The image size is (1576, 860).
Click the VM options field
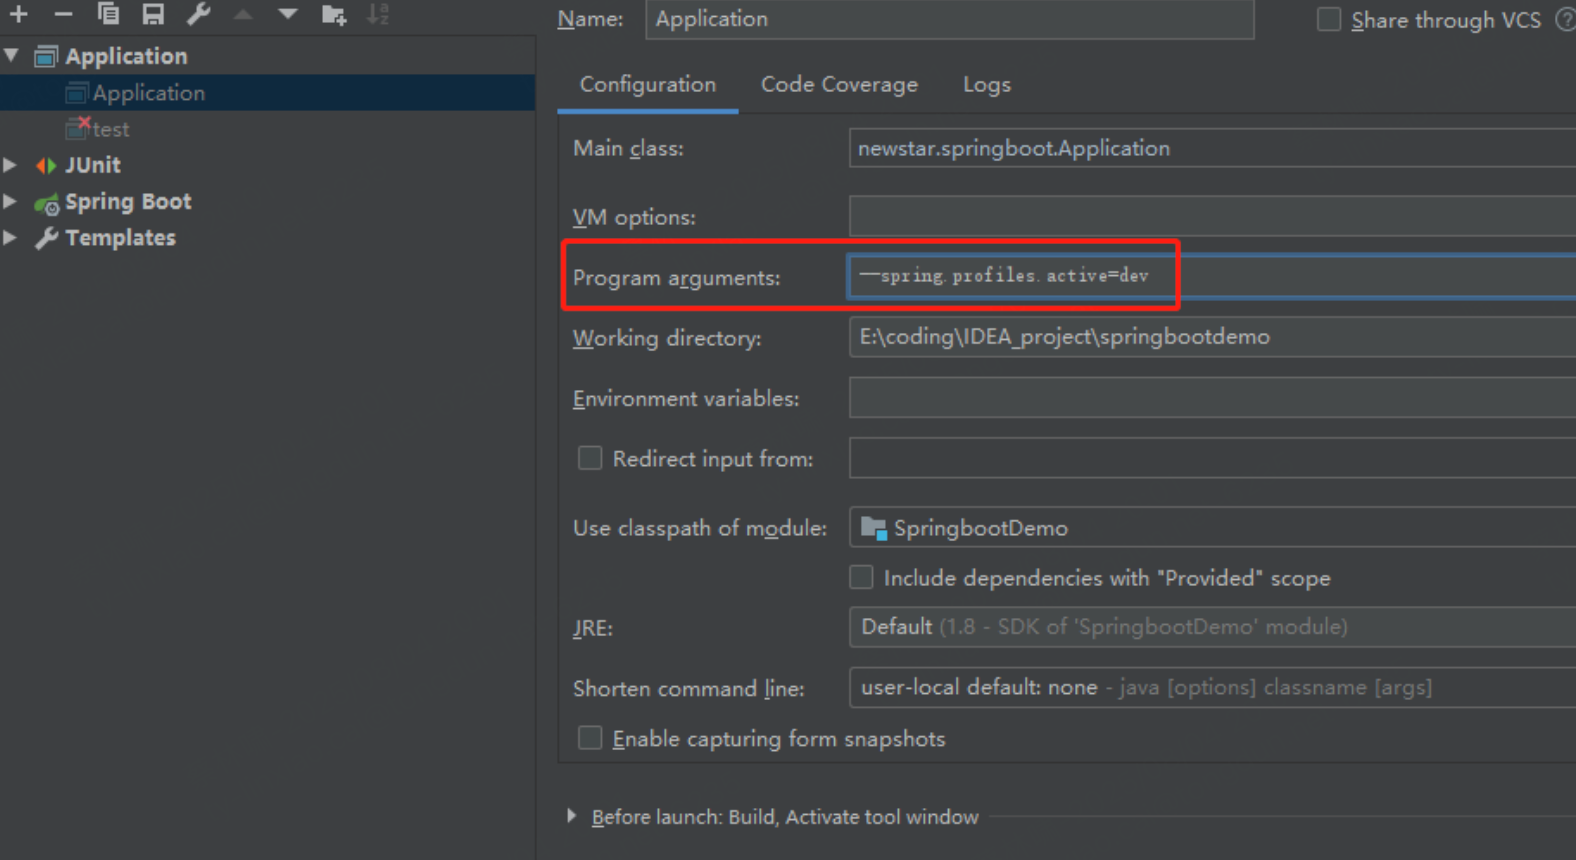(x=1212, y=216)
